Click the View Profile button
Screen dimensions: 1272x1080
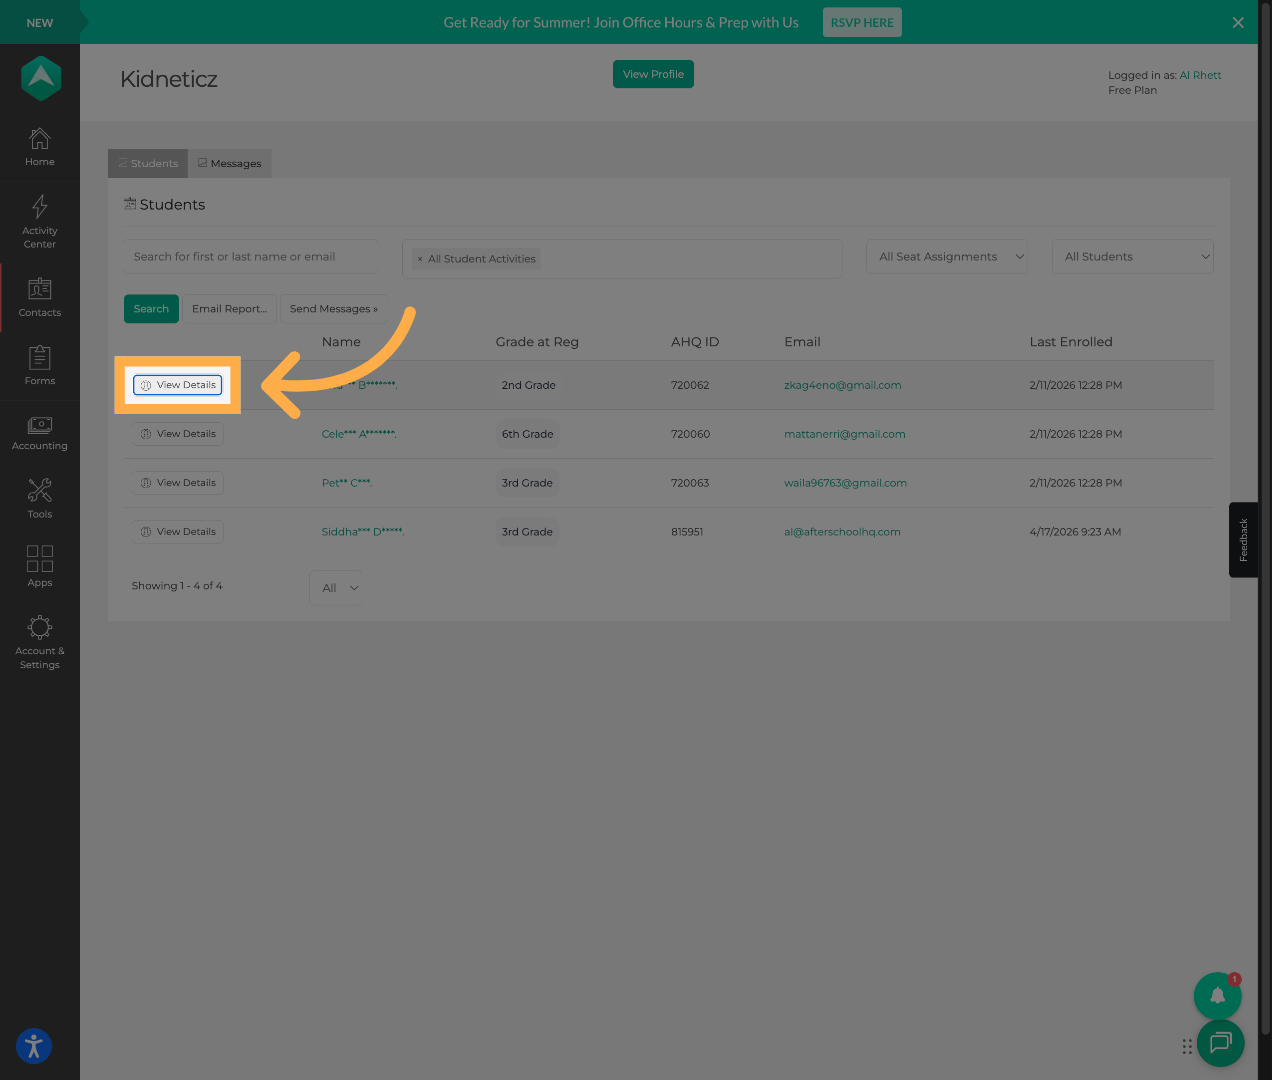click(x=653, y=74)
